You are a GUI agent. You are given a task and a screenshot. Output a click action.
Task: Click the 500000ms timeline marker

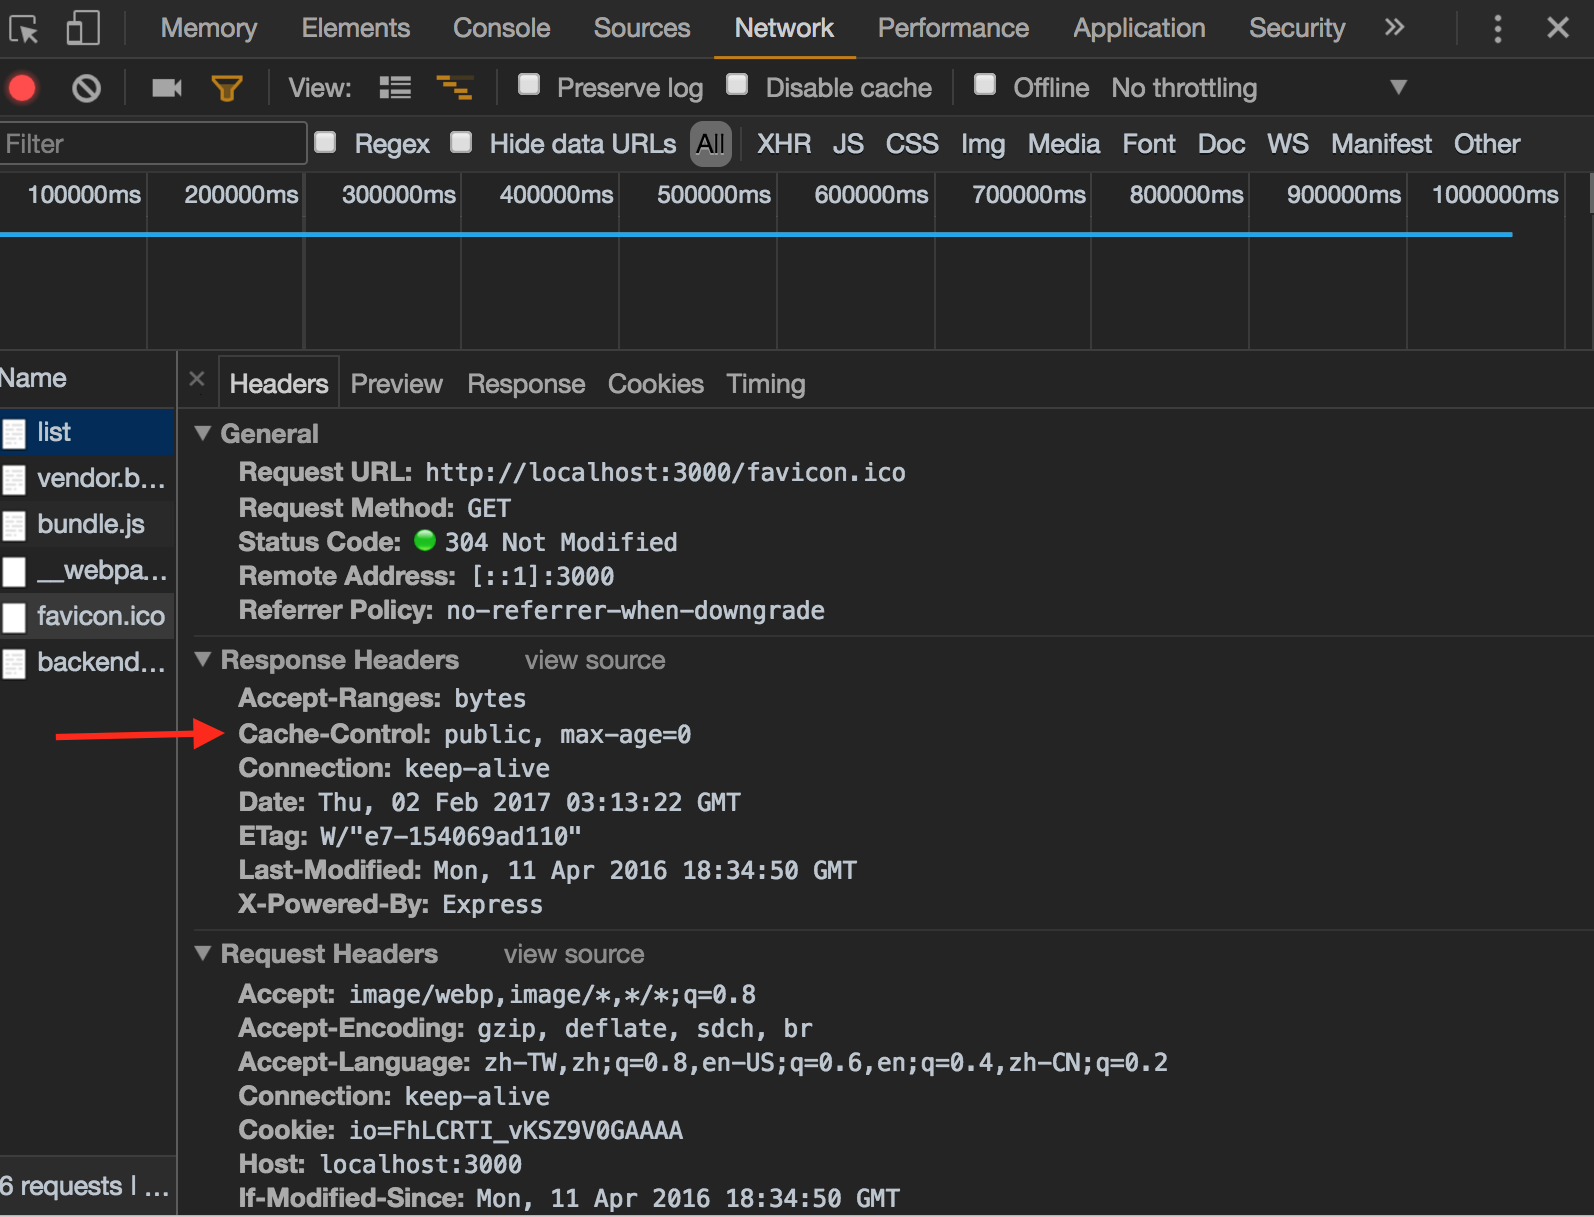point(713,194)
